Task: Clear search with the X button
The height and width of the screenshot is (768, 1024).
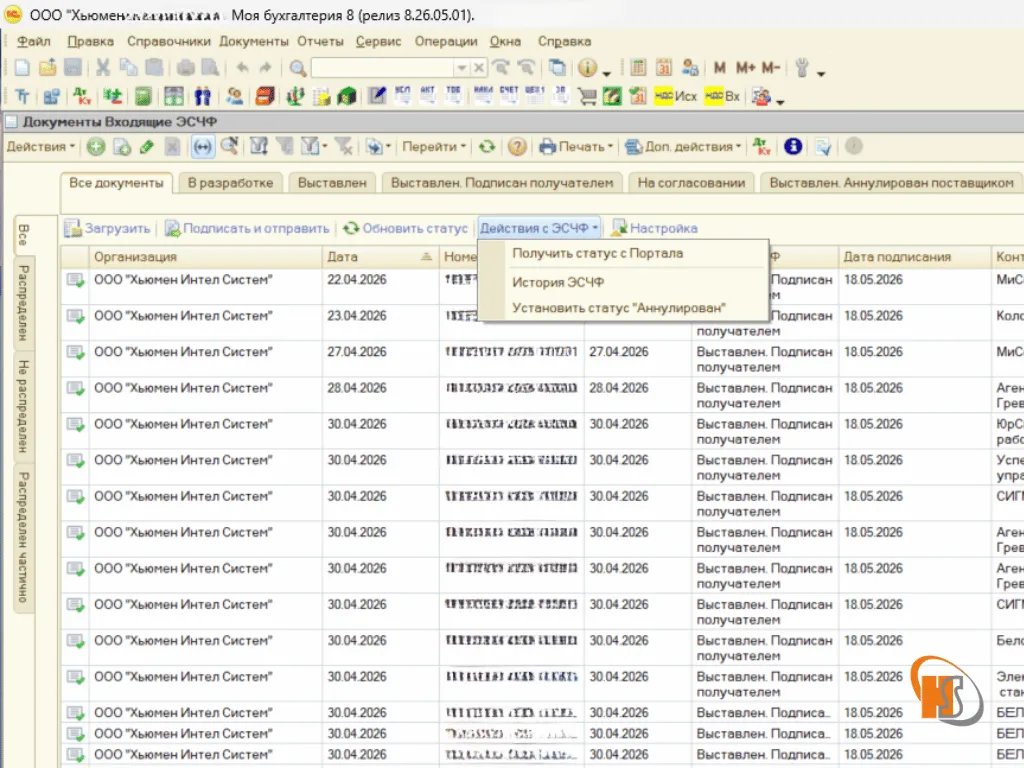Action: [479, 68]
